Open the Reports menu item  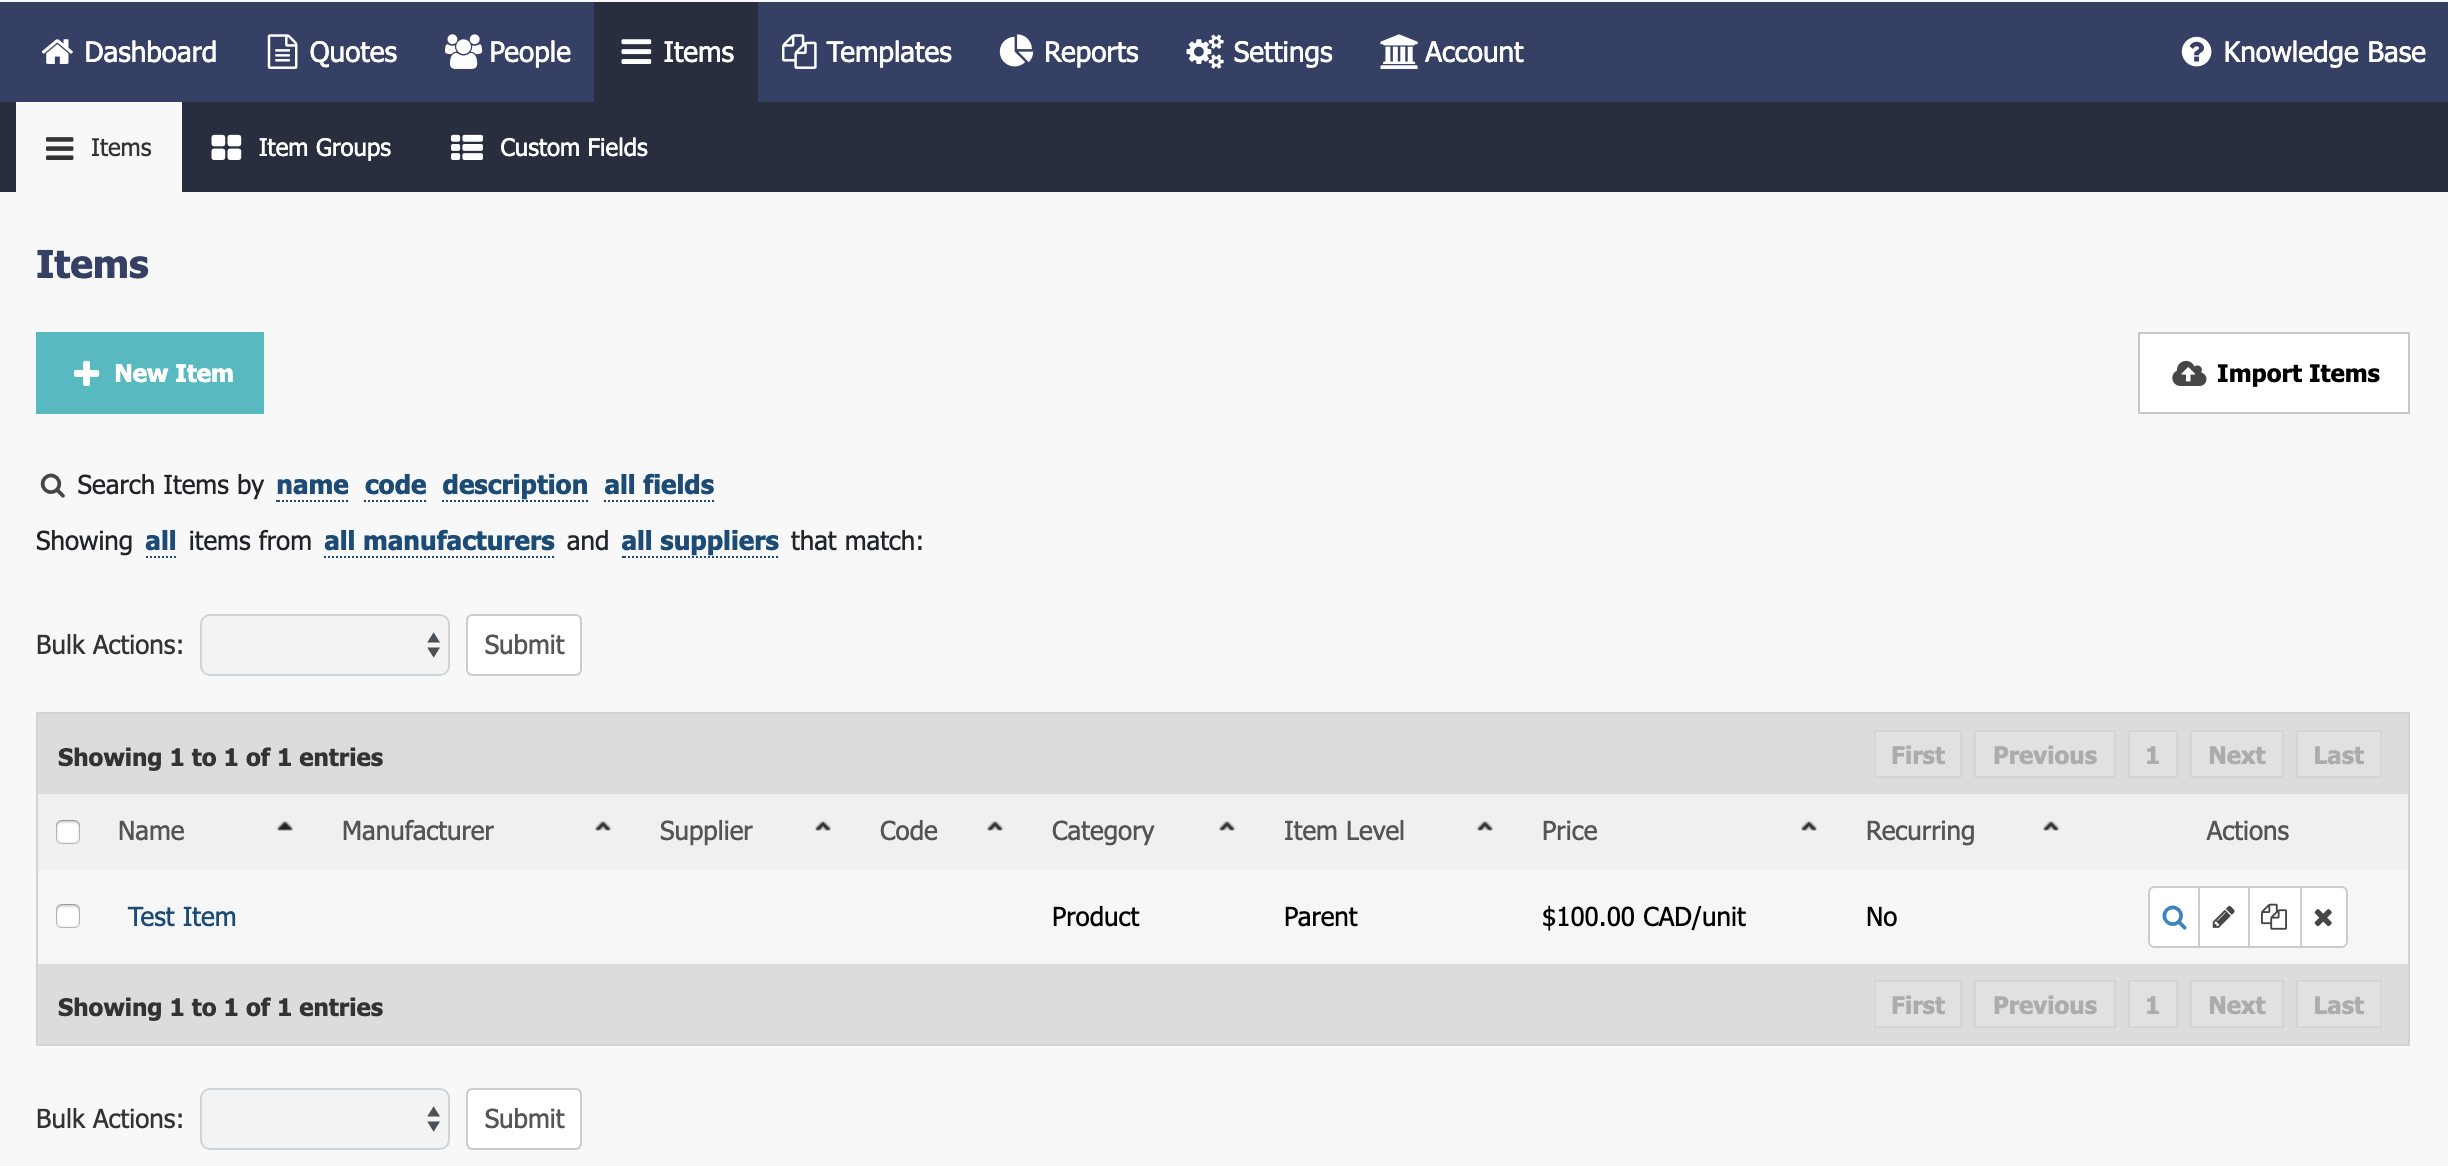(1069, 51)
